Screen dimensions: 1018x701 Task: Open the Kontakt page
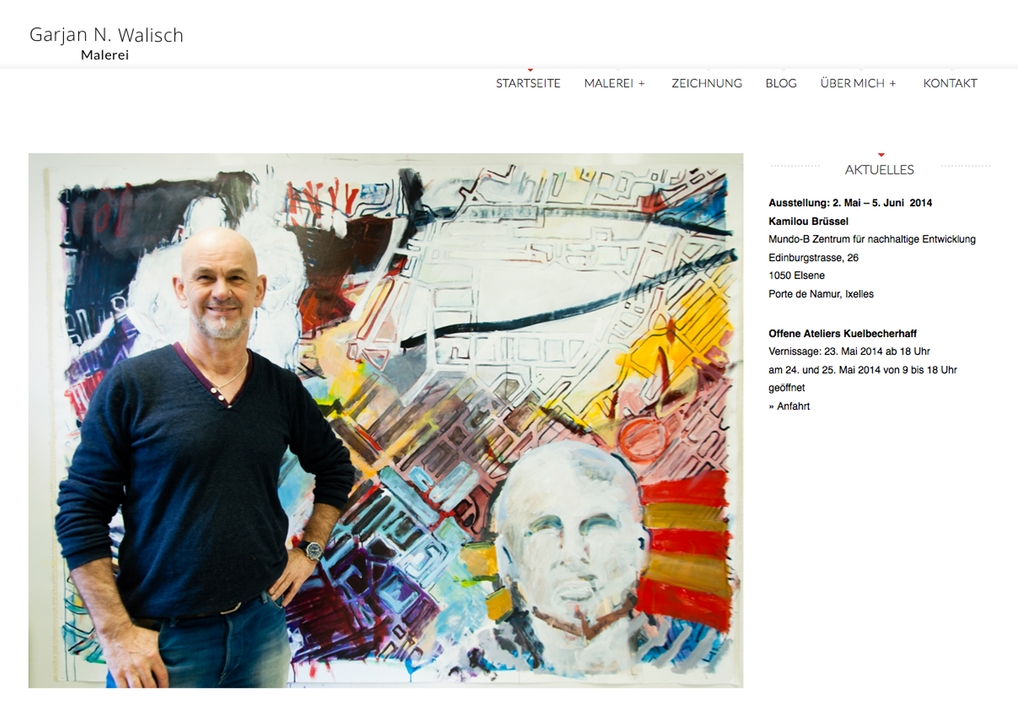950,83
